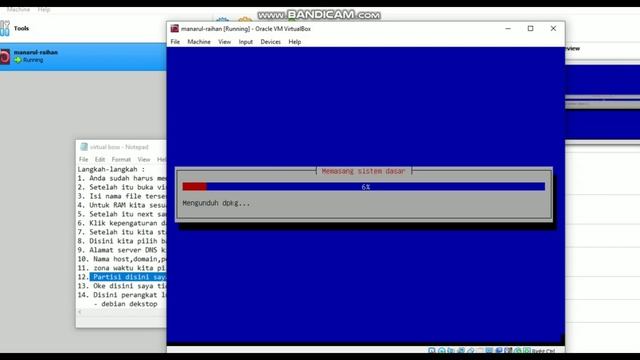Open Format menu in Notepad
The width and height of the screenshot is (640, 360).
tap(121, 159)
